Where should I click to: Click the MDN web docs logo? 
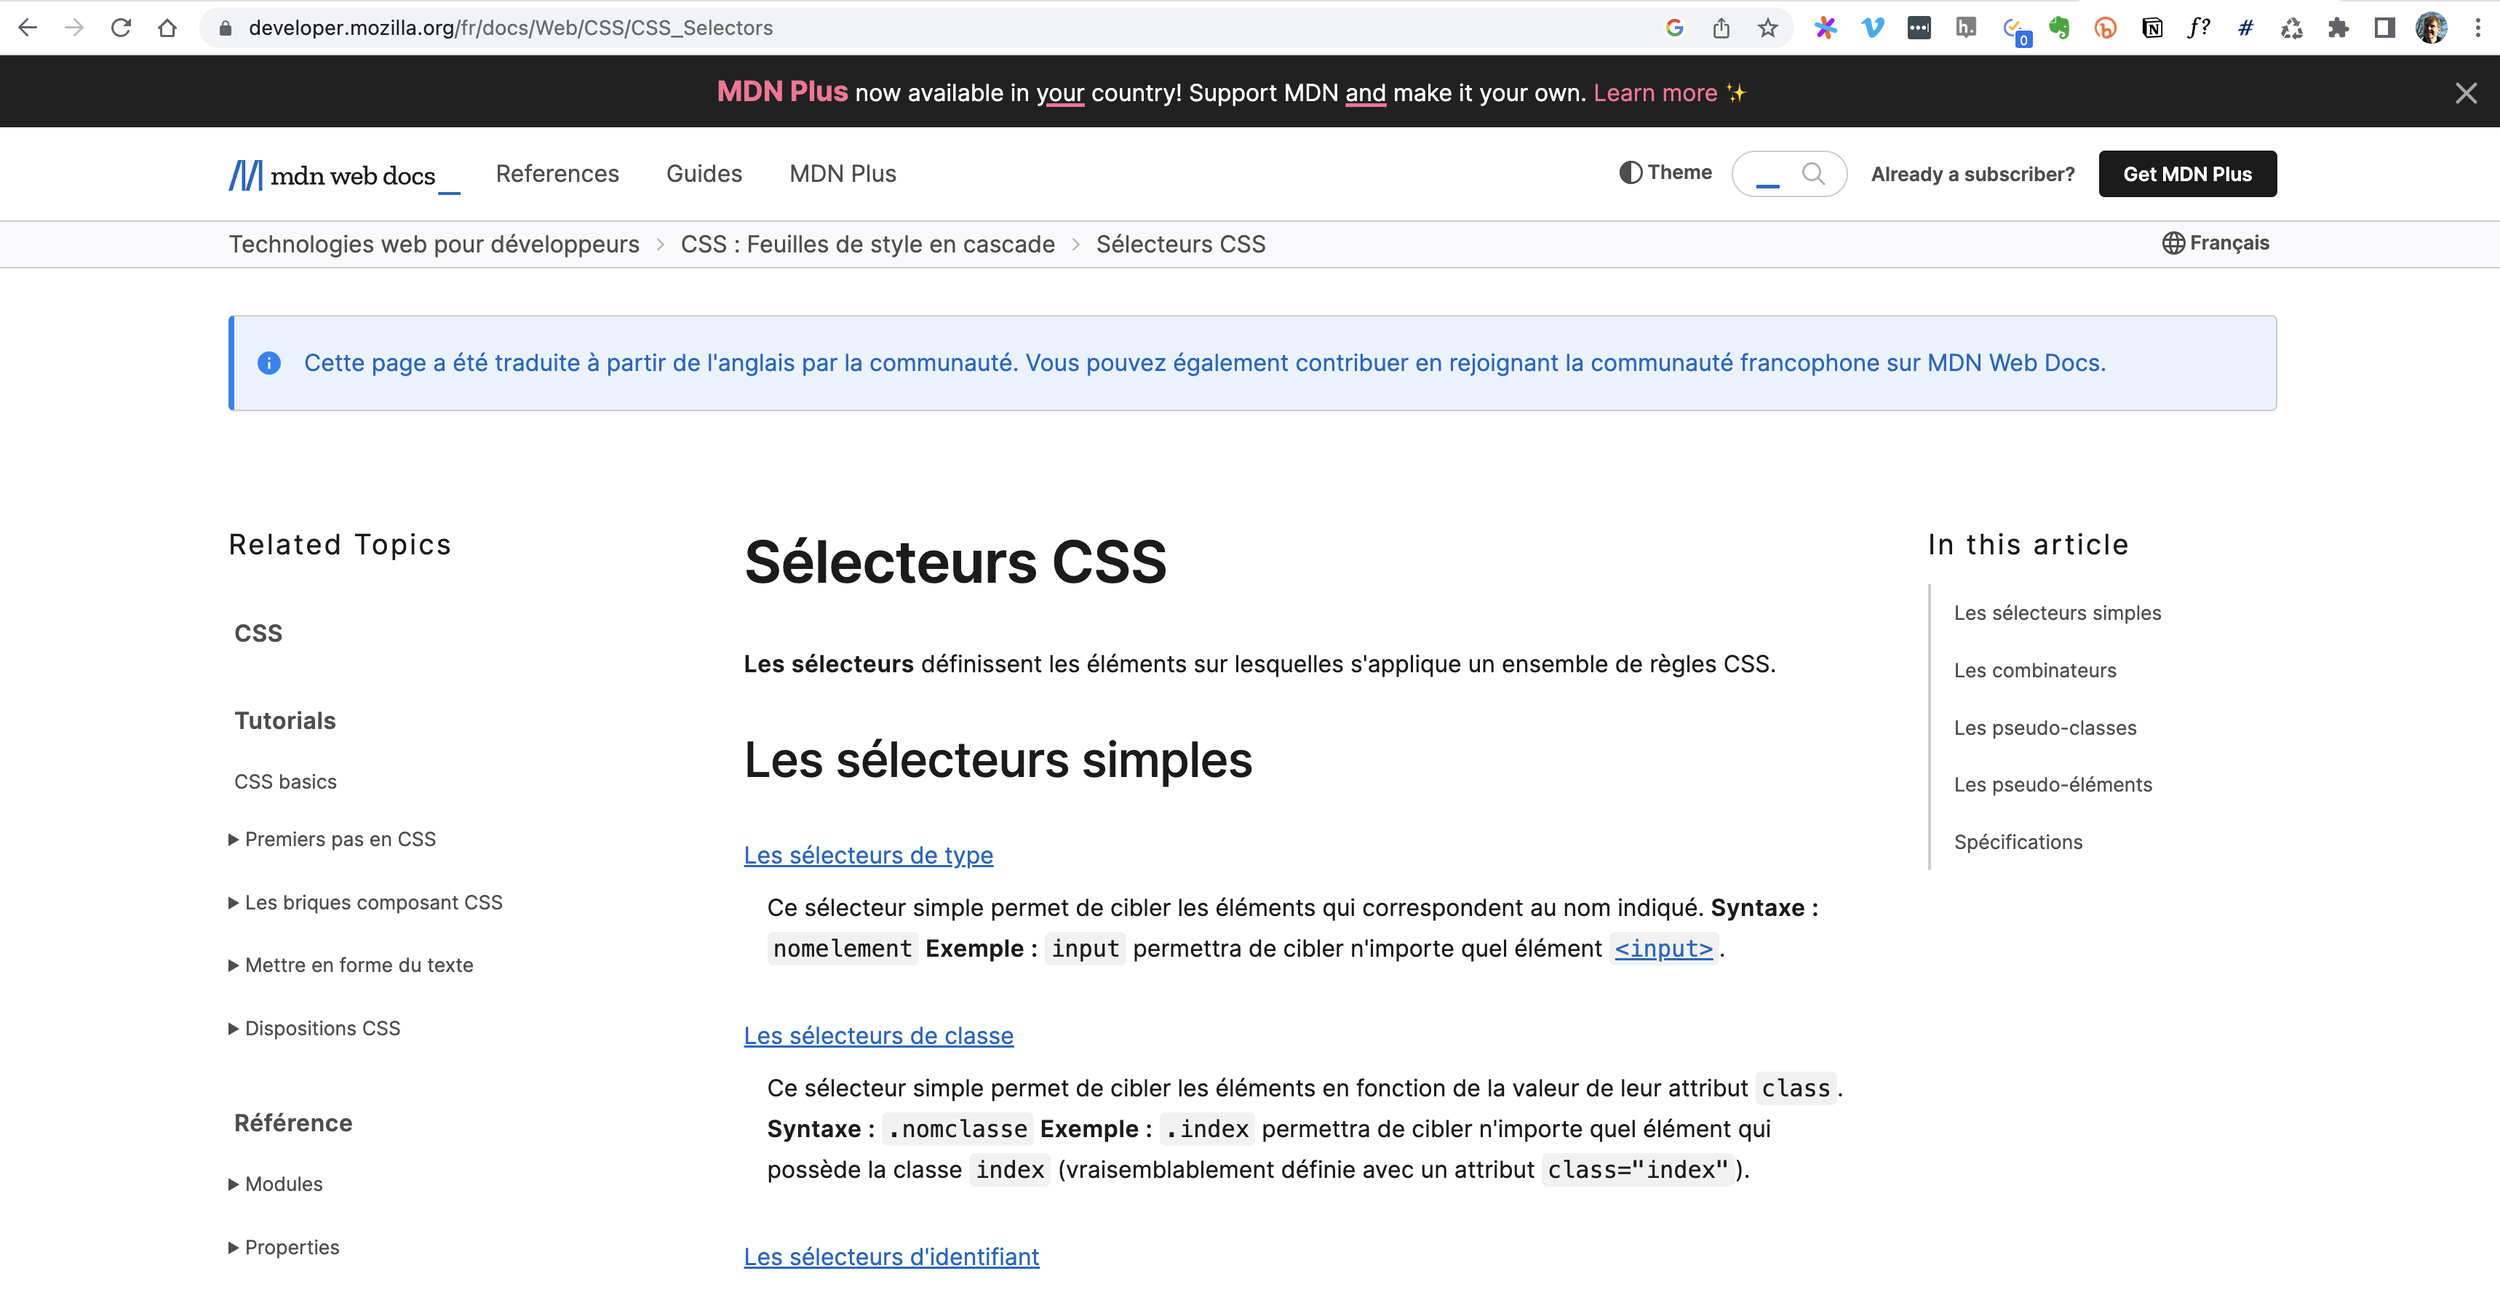[343, 175]
